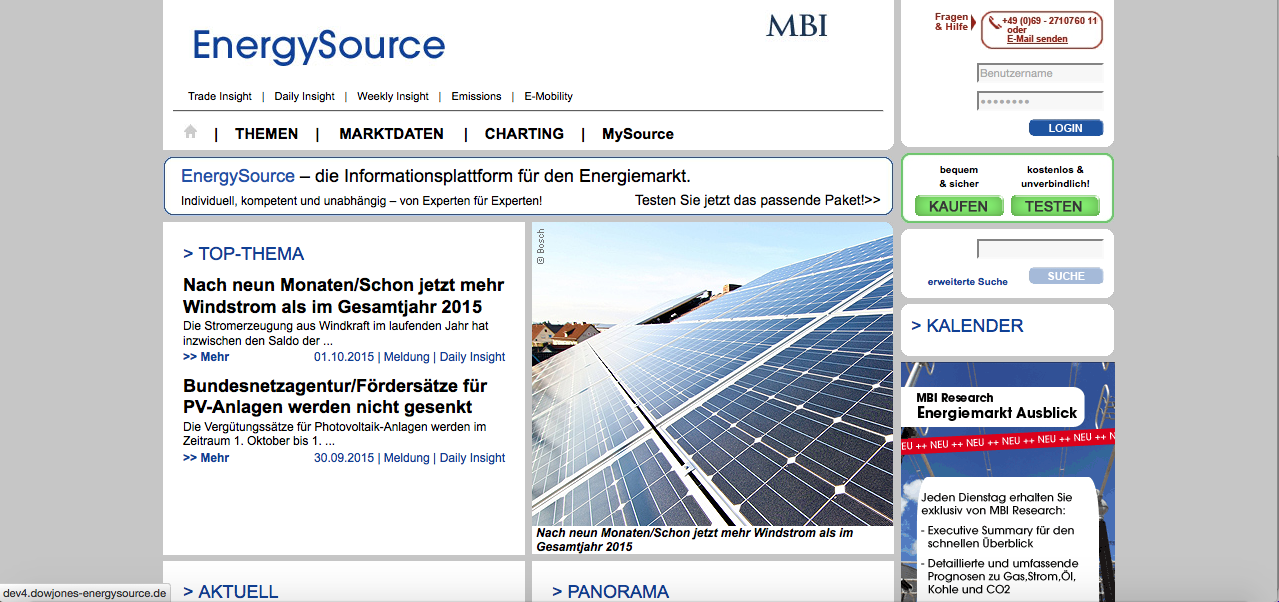This screenshot has height=602, width=1279.
Task: Click the Photovoltaik-Anlagen teaser text
Action: pyautogui.click(x=334, y=434)
